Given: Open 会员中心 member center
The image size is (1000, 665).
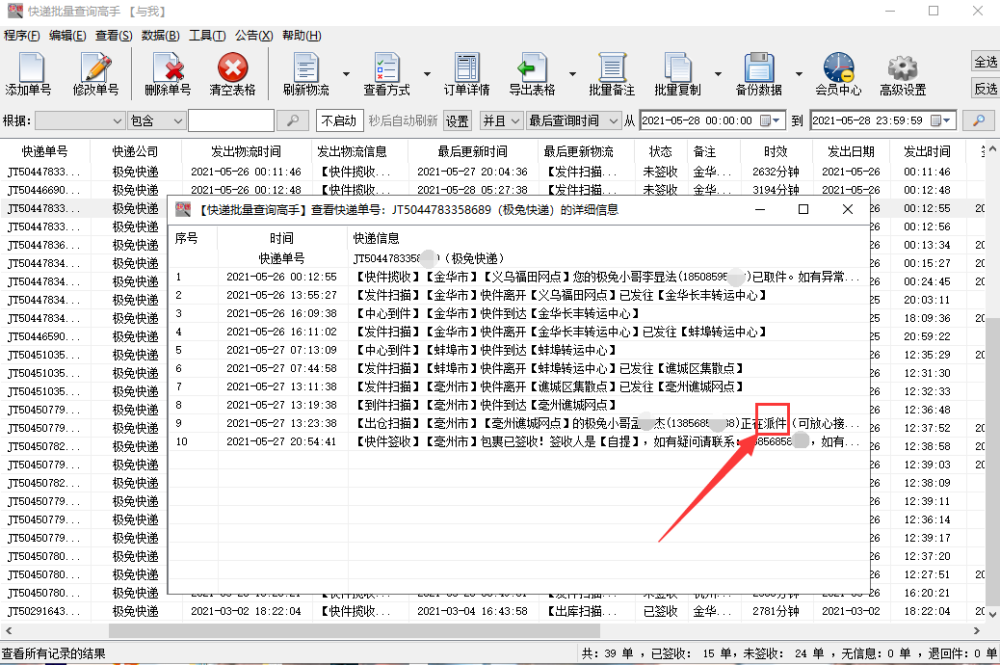Looking at the screenshot, I should (x=838, y=75).
